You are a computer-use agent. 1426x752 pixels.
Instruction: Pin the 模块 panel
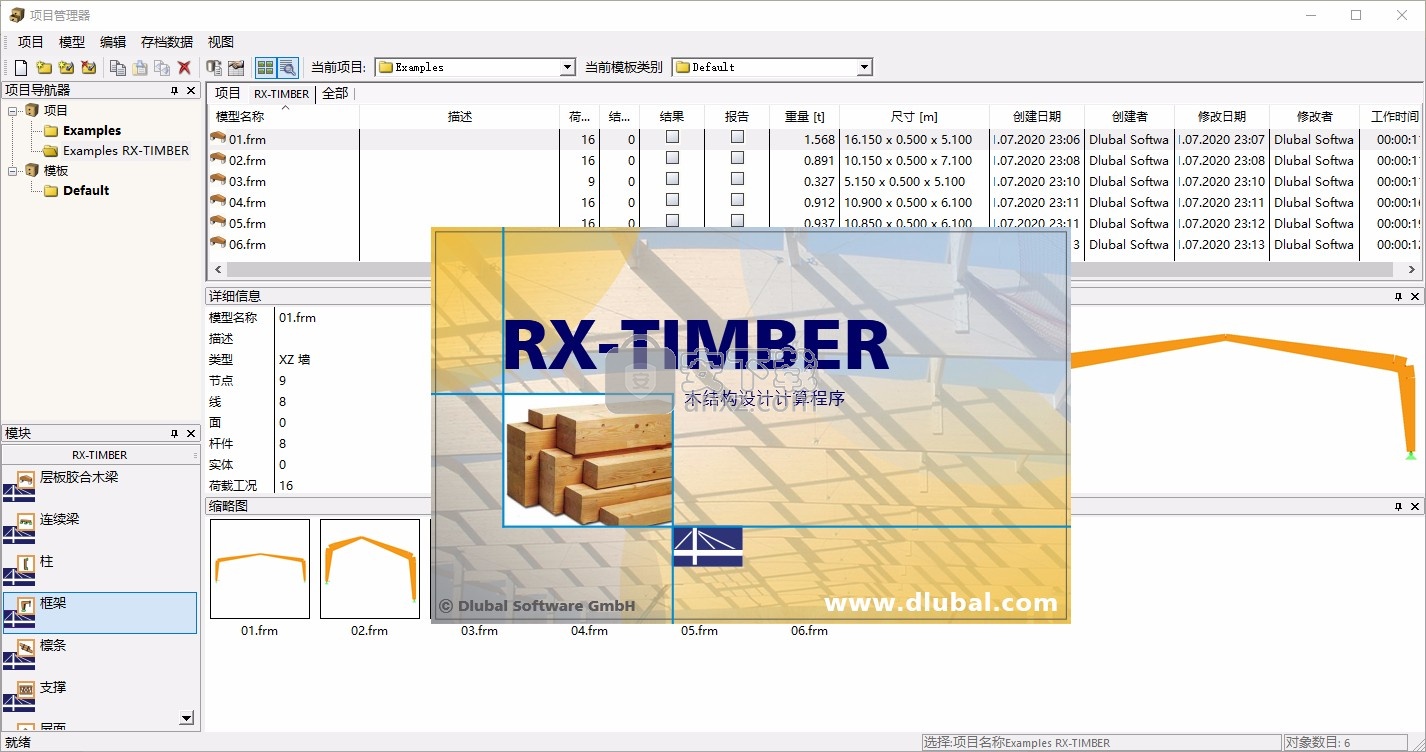[174, 434]
